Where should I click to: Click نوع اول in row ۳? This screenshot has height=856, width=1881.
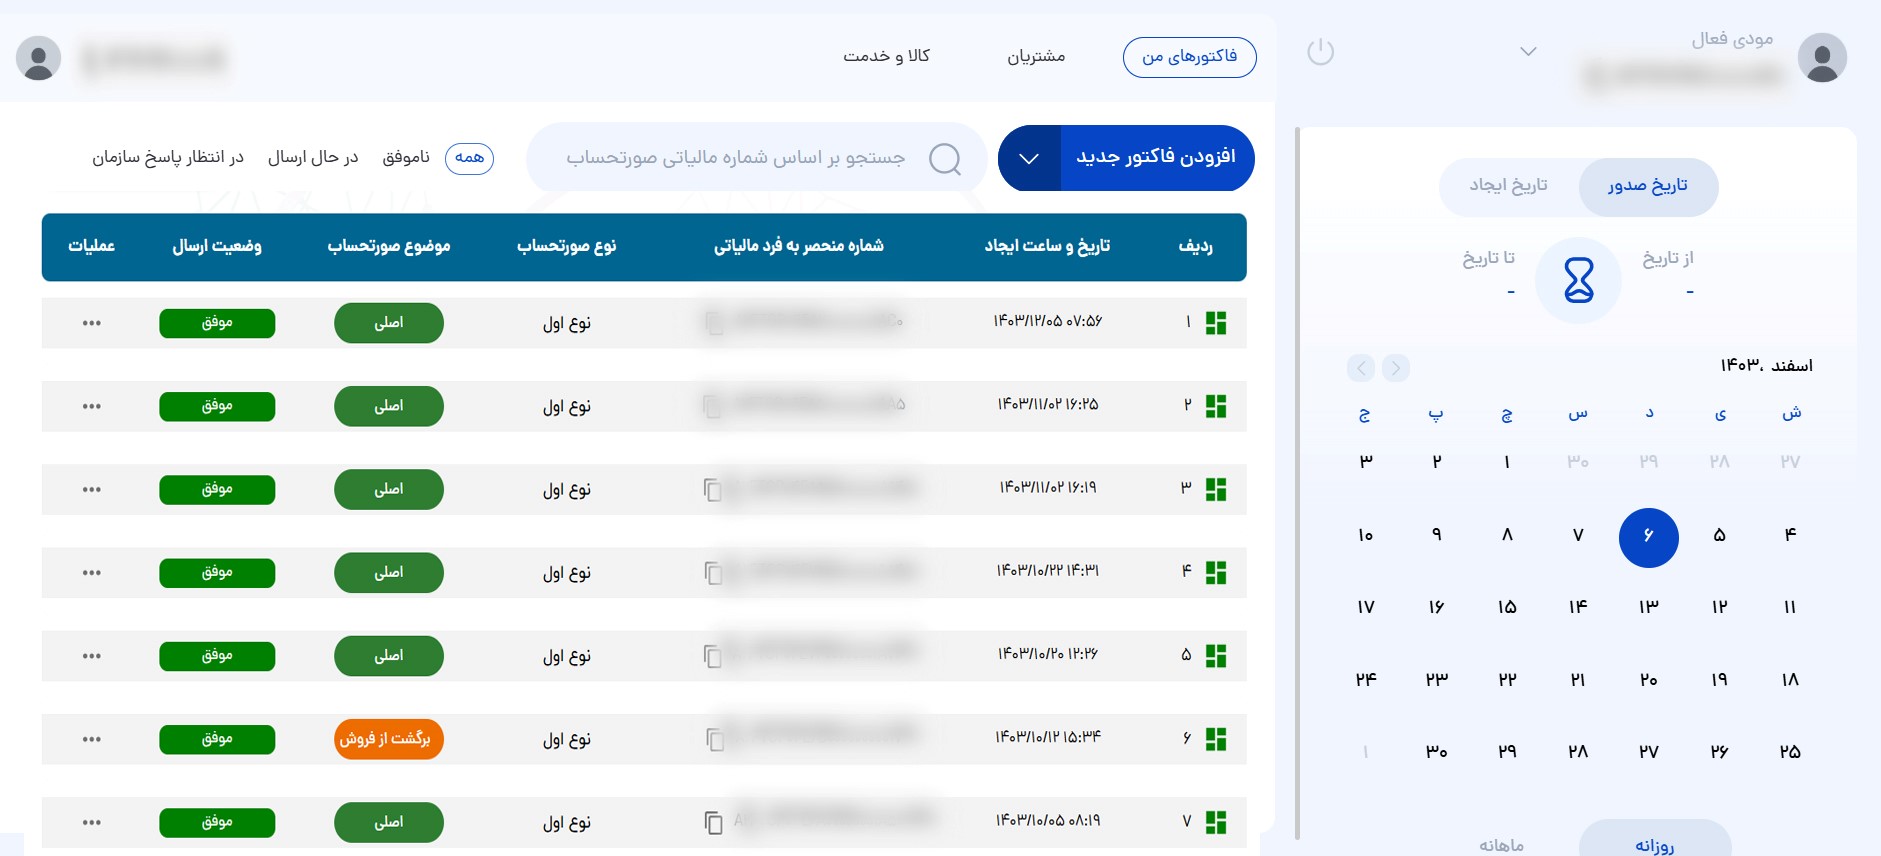point(567,490)
